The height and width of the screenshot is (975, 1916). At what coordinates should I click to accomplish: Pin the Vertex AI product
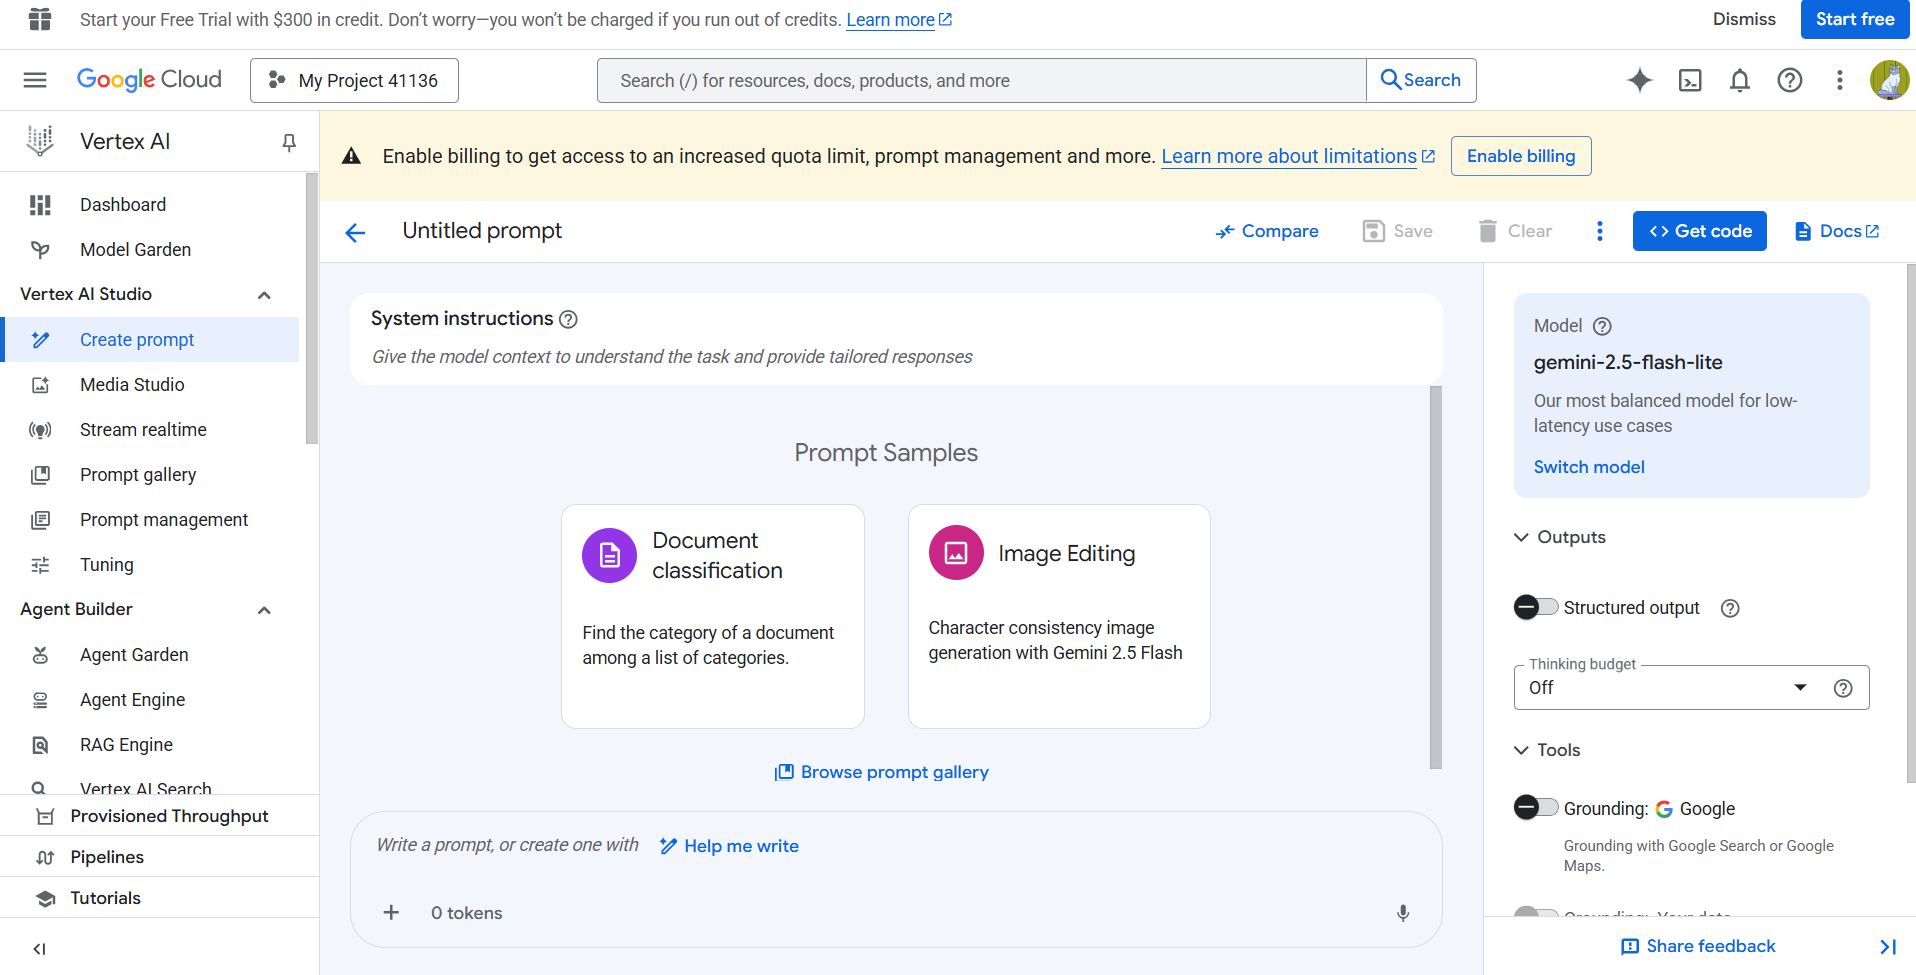(289, 142)
